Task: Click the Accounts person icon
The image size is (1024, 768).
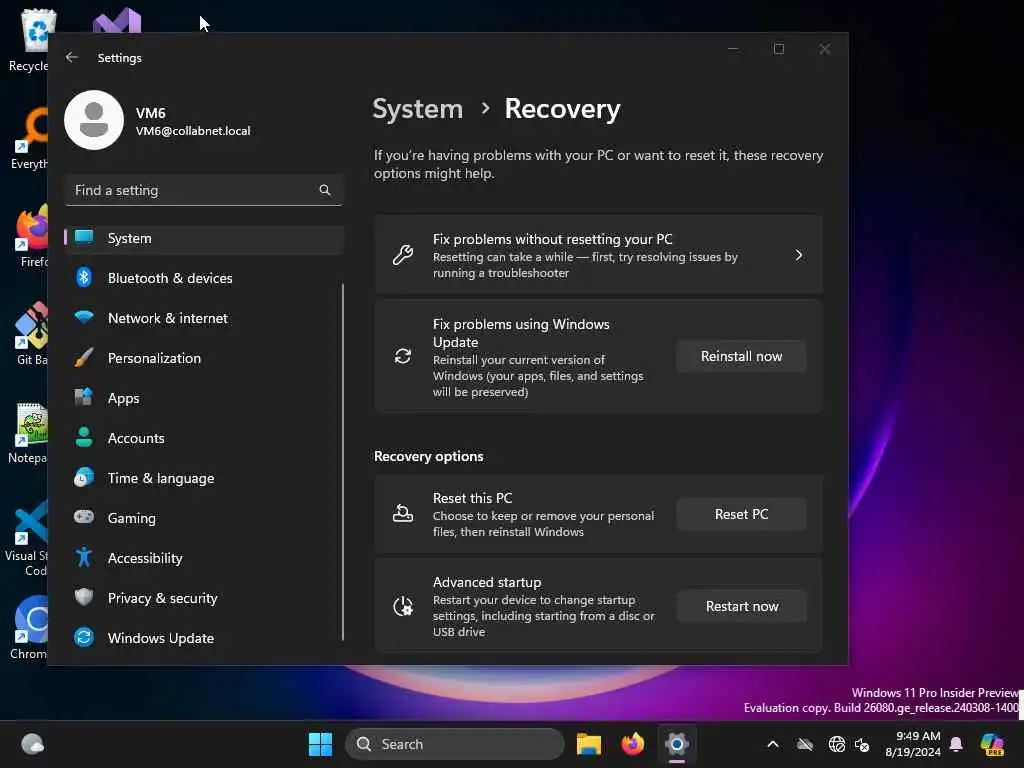Action: tap(84, 438)
